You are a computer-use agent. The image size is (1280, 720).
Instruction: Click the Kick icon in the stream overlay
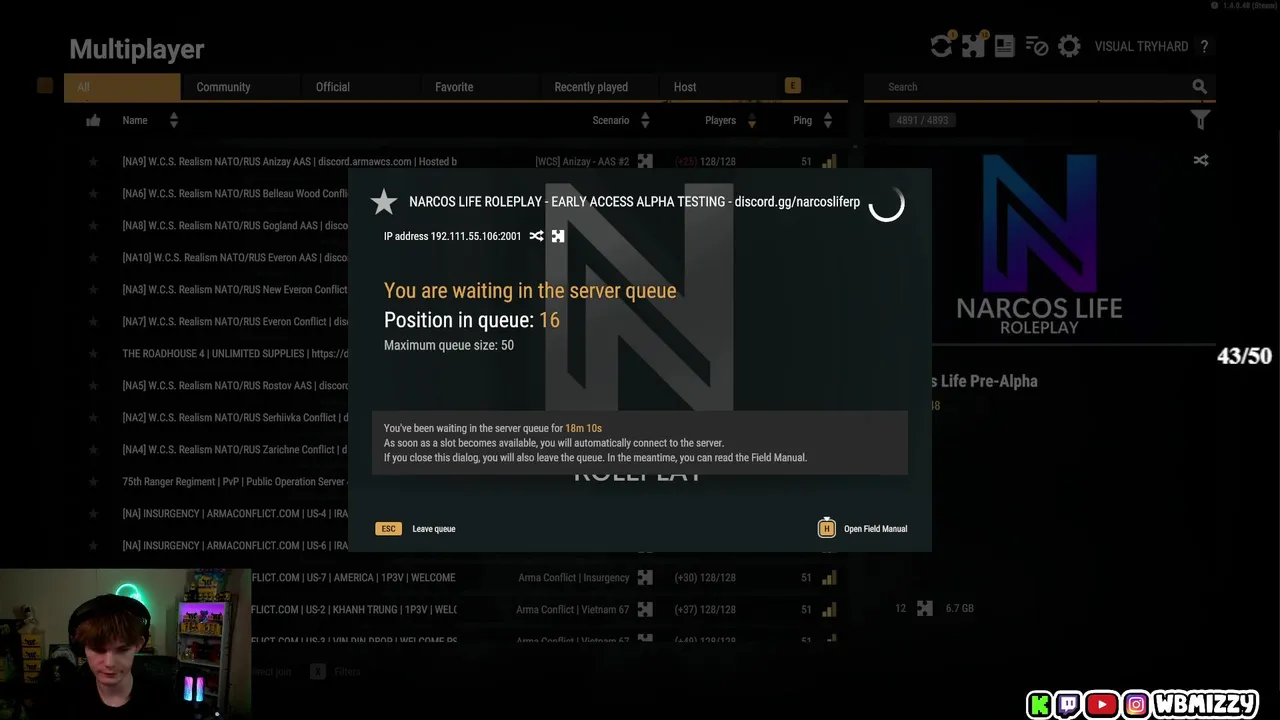1040,705
